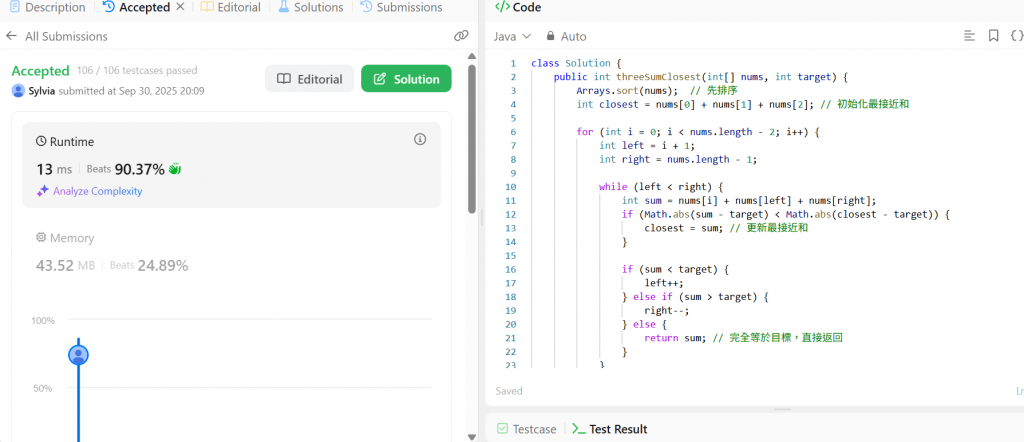Click the Memory chip icon
The width and height of the screenshot is (1024, 442).
point(41,238)
